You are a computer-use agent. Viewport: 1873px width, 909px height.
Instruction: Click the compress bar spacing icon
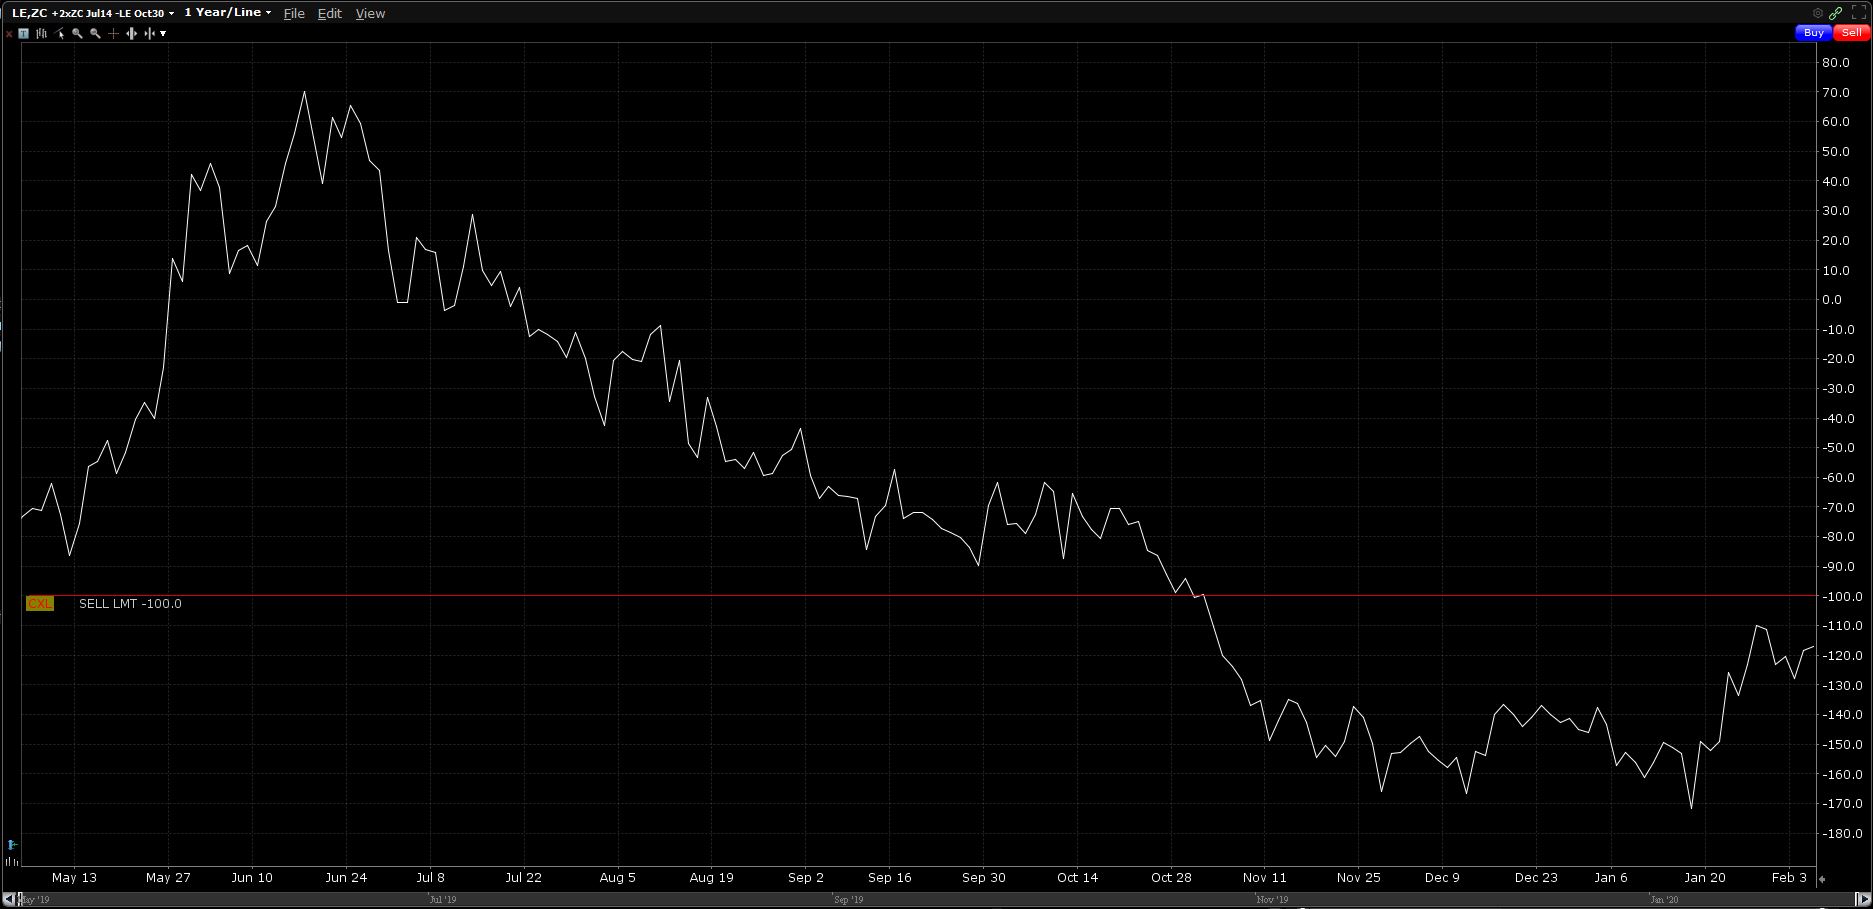click(149, 33)
